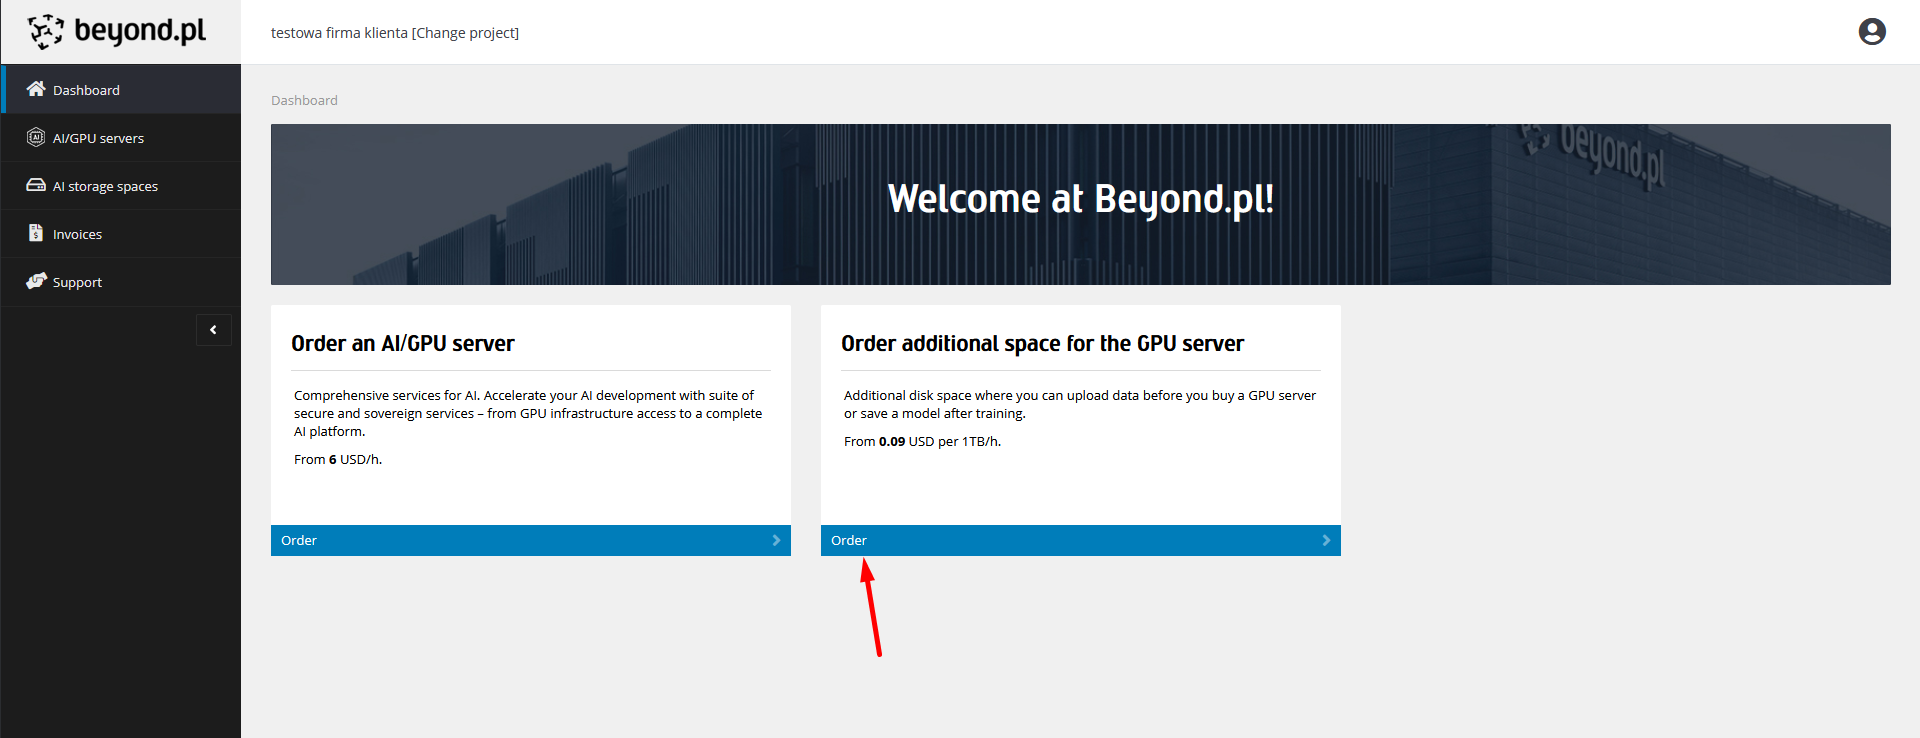Open AI storage spaces section
Viewport: 1920px width, 738px height.
click(121, 185)
